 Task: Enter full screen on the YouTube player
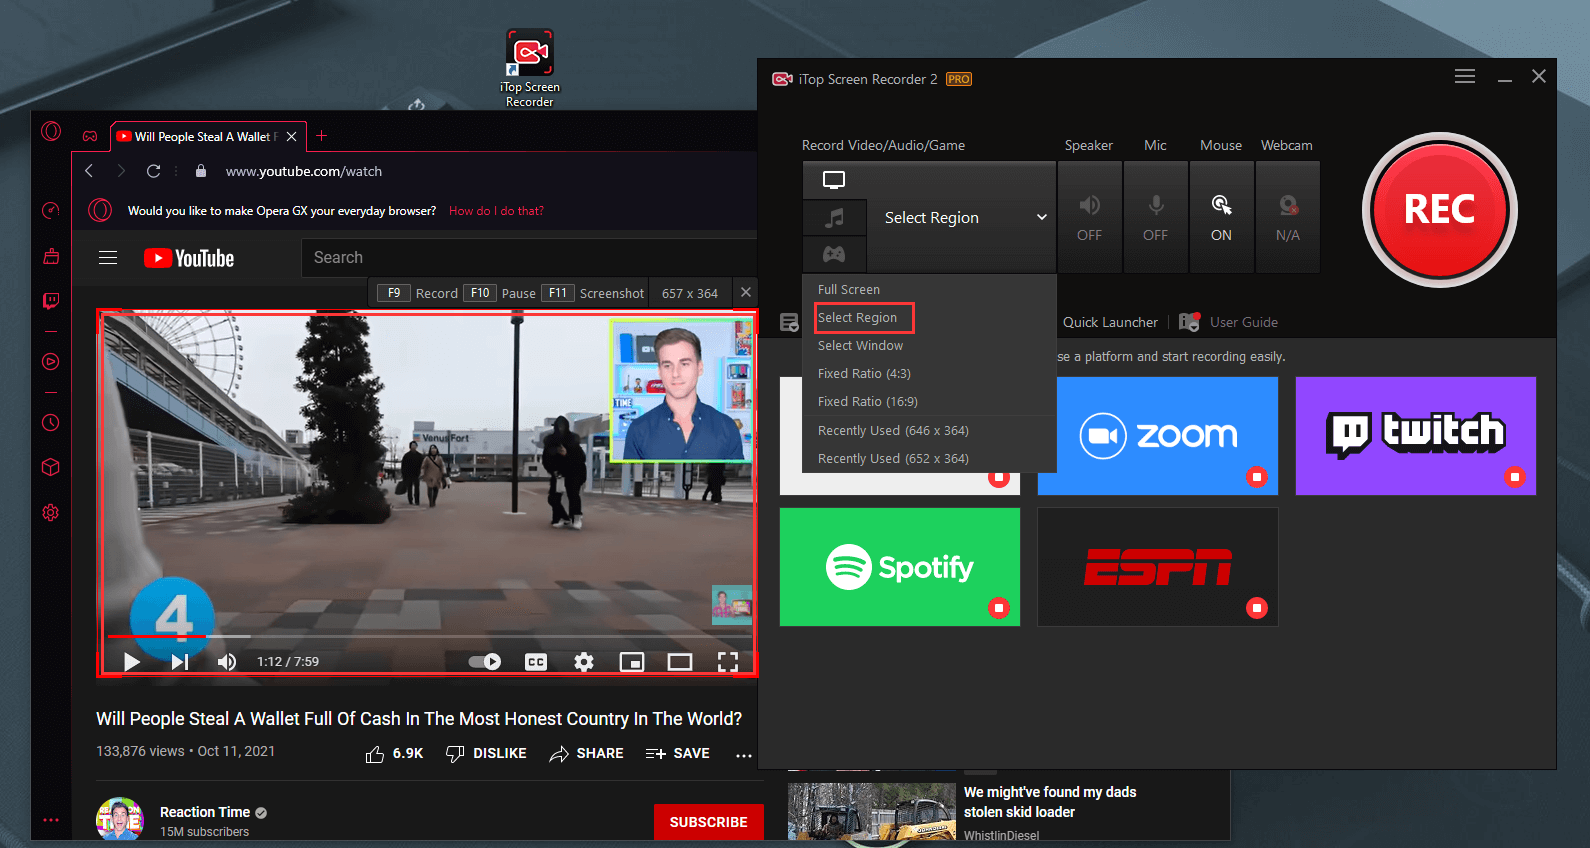point(728,661)
